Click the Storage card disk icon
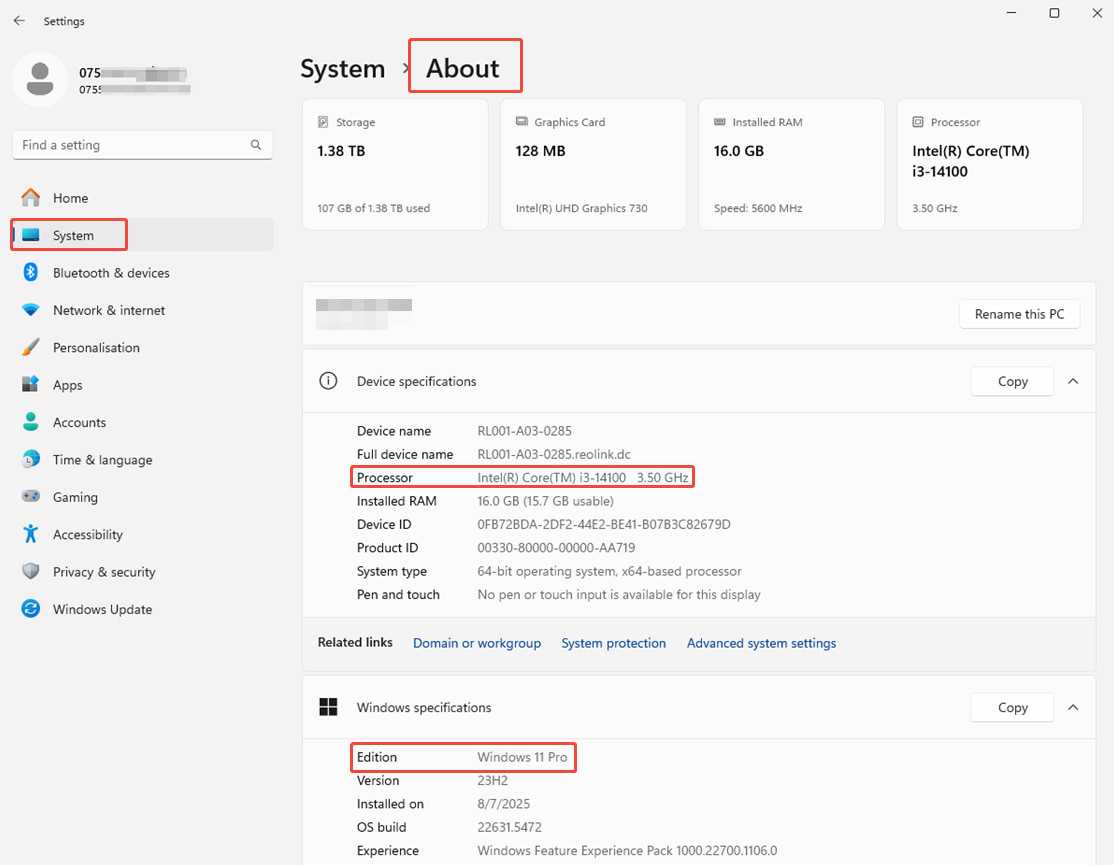 (x=323, y=121)
